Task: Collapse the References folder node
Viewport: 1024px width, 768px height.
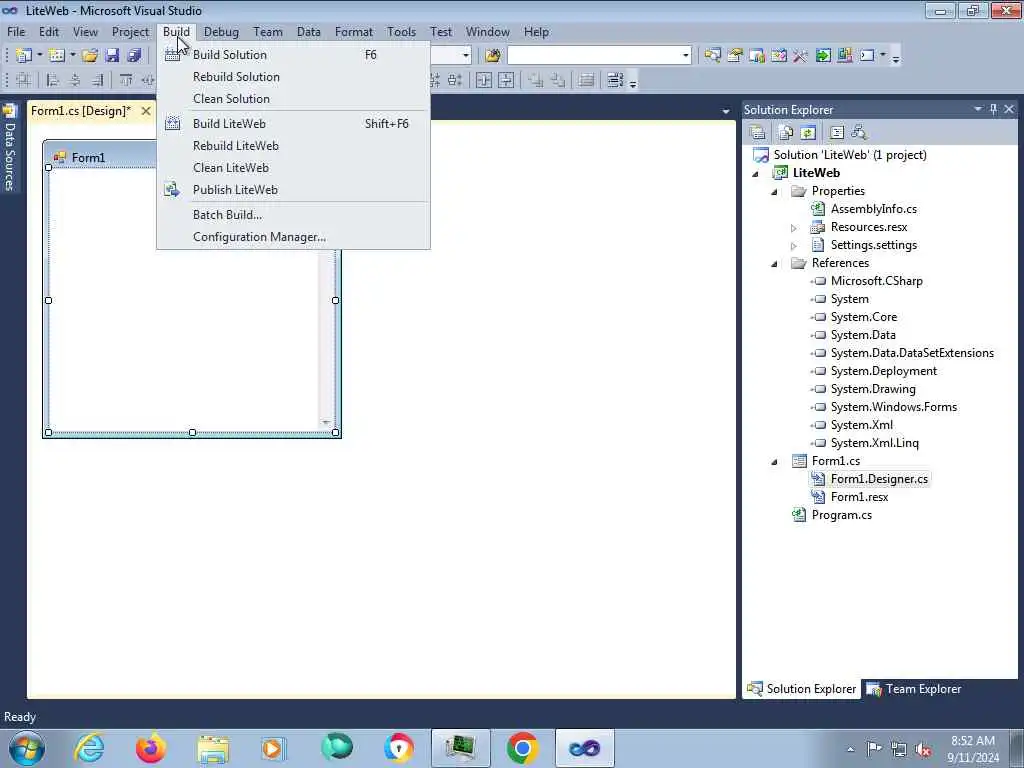Action: point(775,264)
